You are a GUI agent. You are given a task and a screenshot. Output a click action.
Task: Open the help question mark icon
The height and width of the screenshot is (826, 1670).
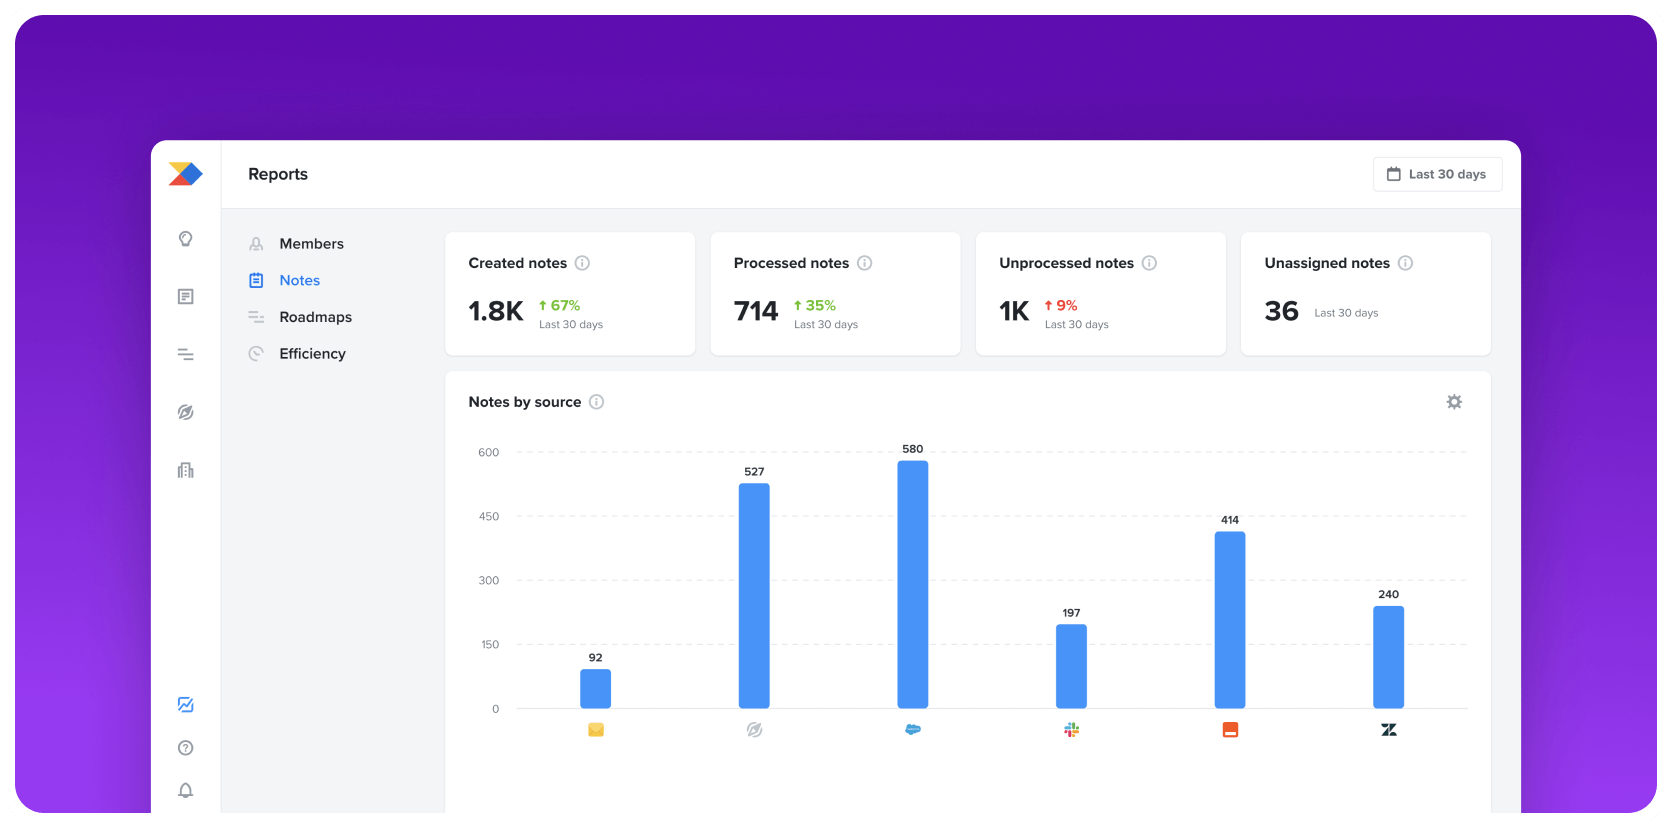coord(185,748)
